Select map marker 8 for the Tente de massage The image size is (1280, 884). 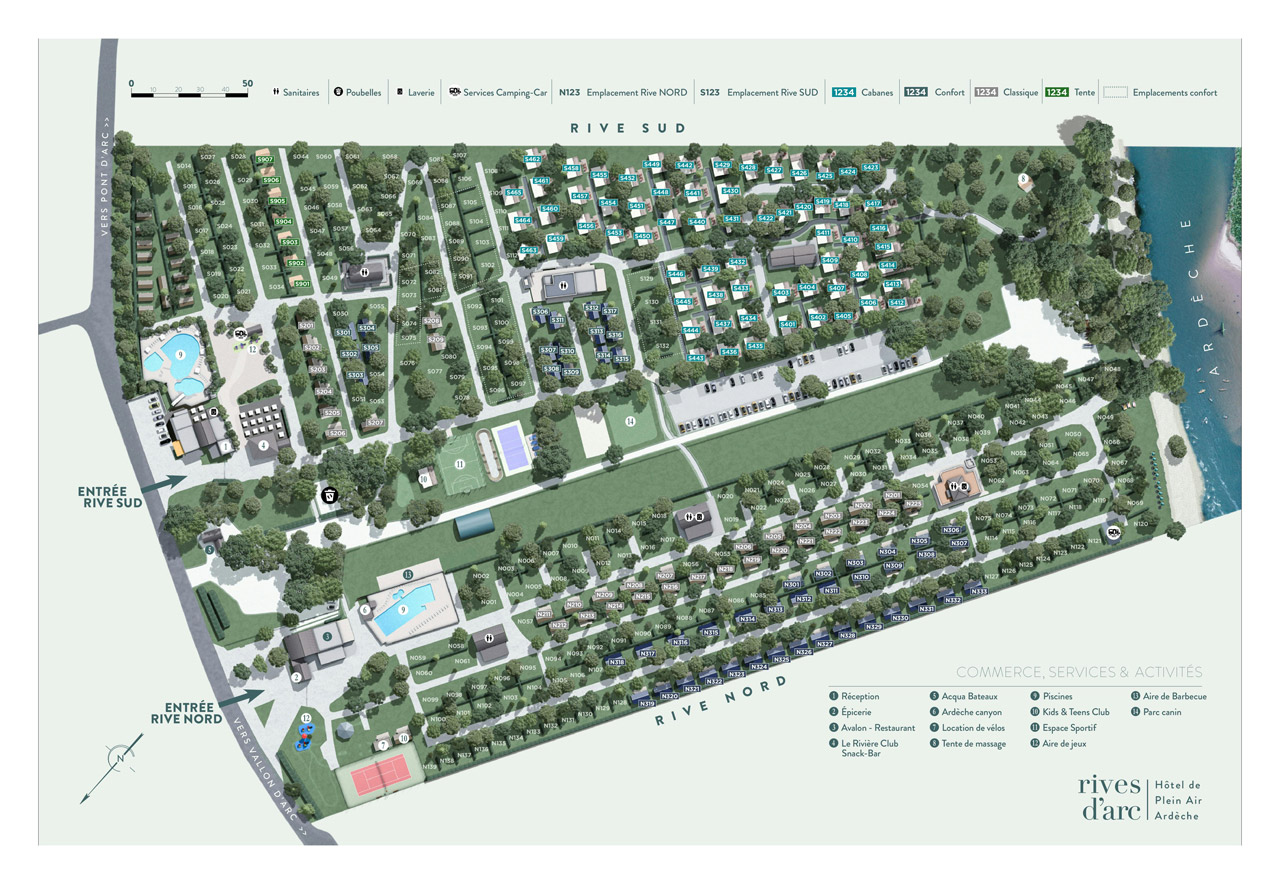(1024, 178)
